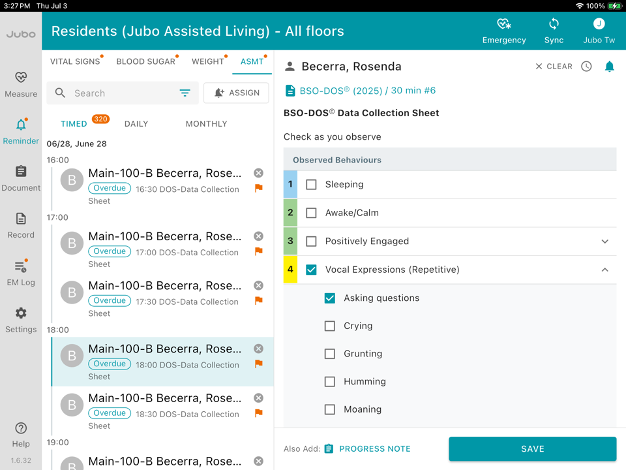The width and height of the screenshot is (626, 470).
Task: Open the Reminder bell in sidebar
Action: (21, 131)
